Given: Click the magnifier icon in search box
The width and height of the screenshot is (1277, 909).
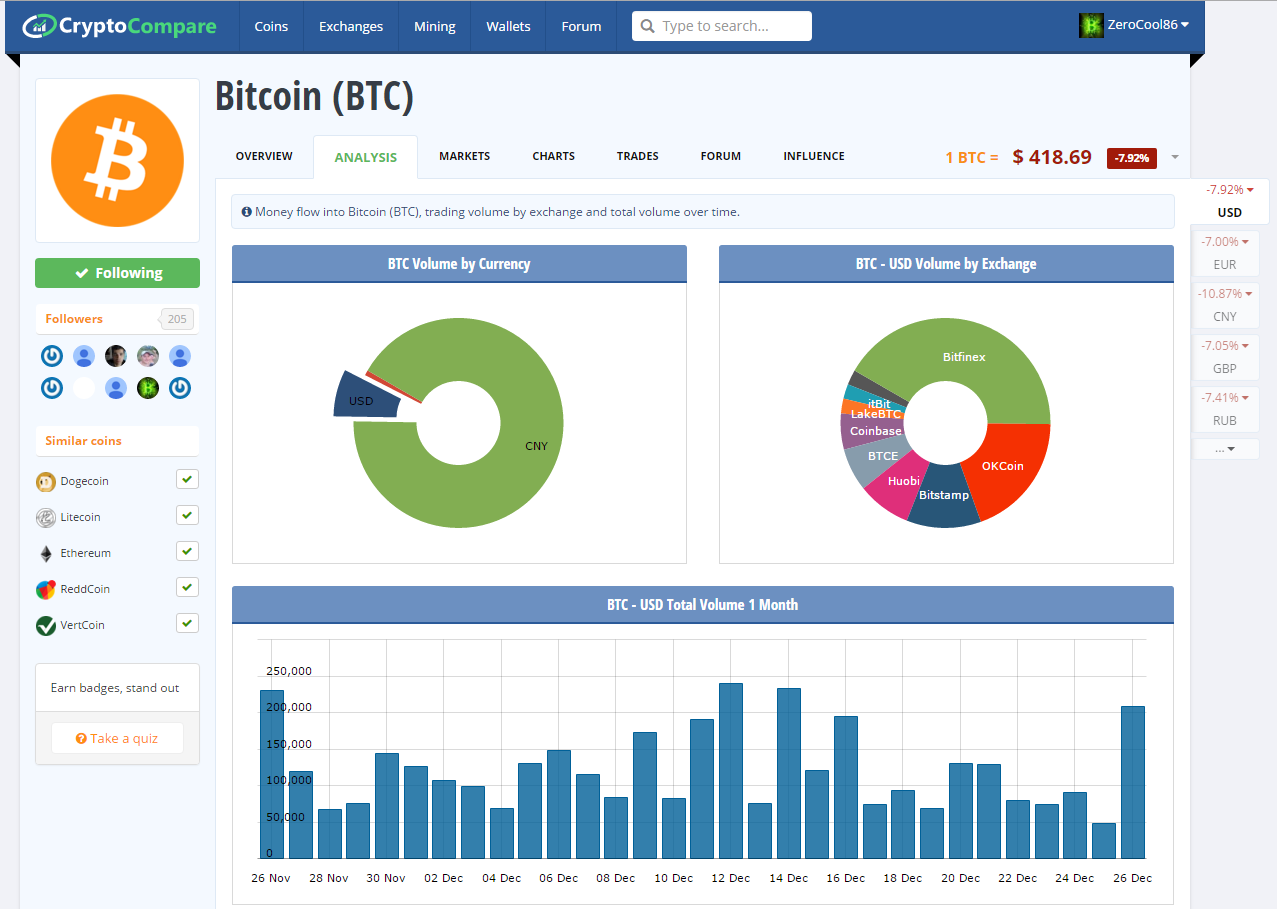Looking at the screenshot, I should tap(648, 26).
